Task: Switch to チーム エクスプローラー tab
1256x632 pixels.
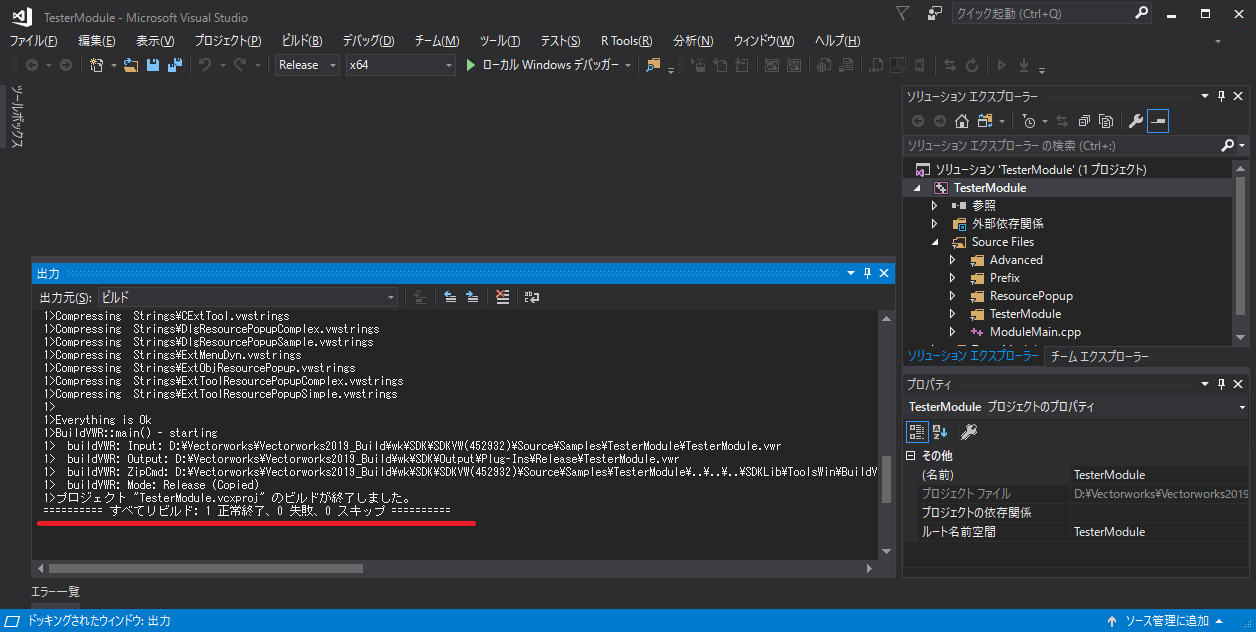Action: pos(1100,357)
